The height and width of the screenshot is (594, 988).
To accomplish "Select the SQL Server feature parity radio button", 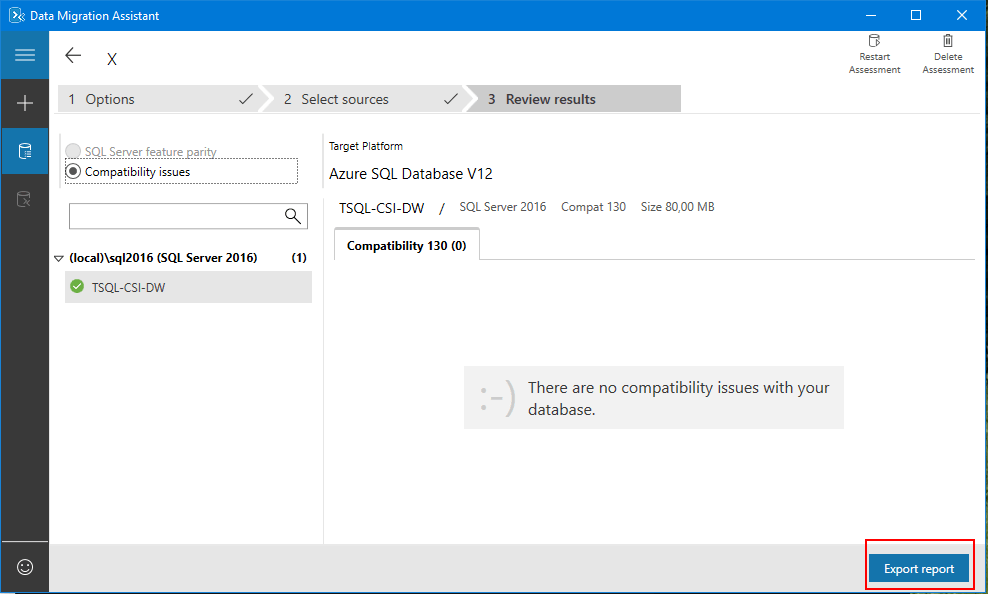I will click(x=73, y=150).
